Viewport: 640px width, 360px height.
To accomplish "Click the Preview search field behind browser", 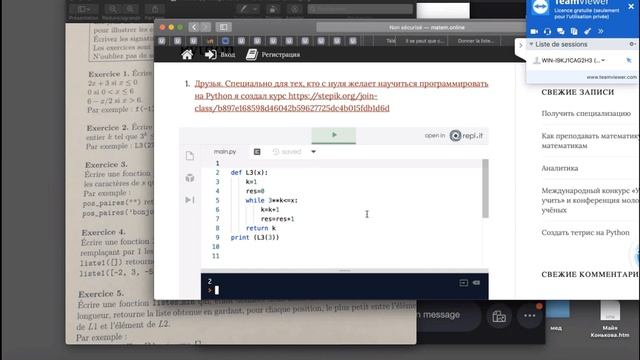I will 360,9.
